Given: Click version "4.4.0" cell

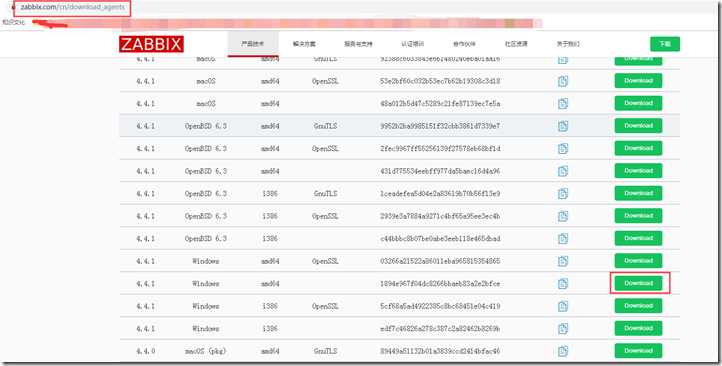Looking at the screenshot, I should (146, 351).
